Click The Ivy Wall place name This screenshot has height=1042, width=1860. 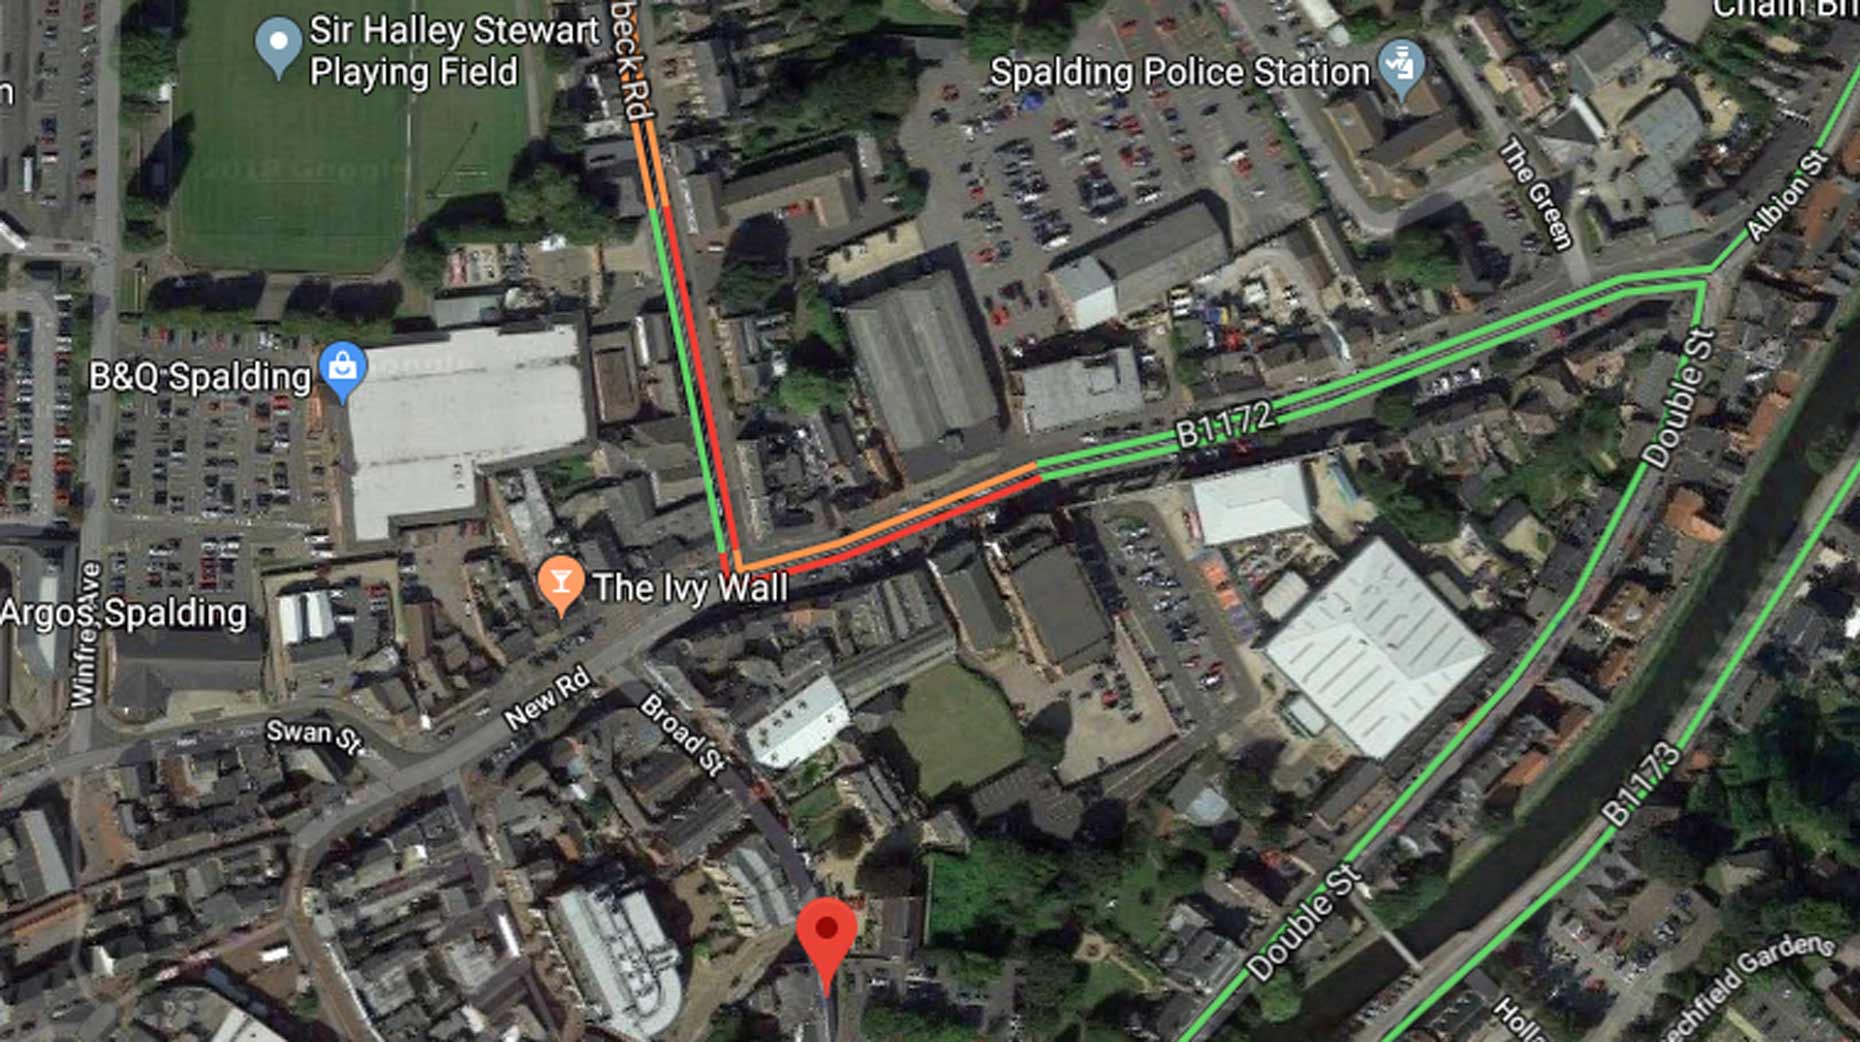point(690,587)
